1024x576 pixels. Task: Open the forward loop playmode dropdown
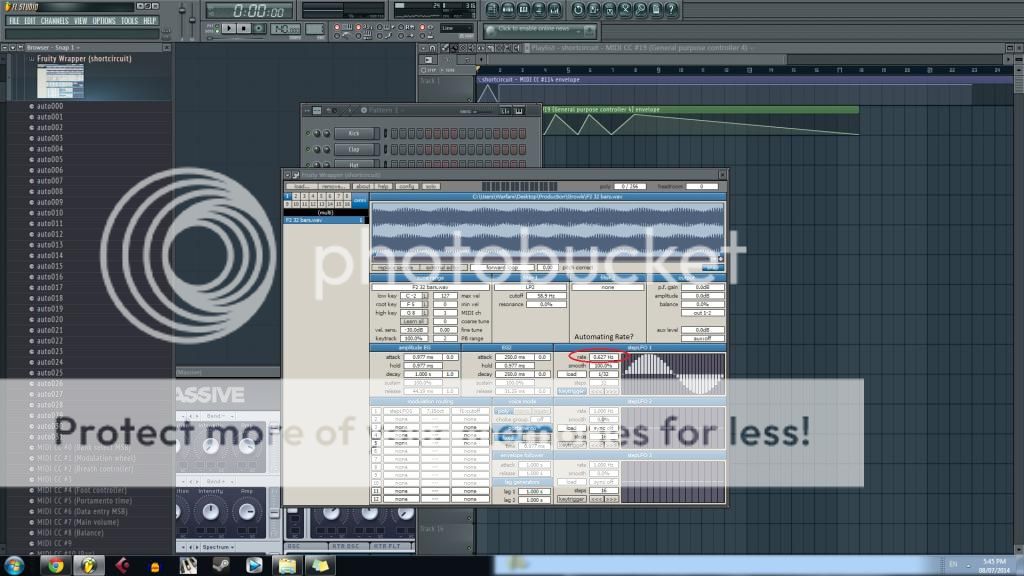click(502, 268)
